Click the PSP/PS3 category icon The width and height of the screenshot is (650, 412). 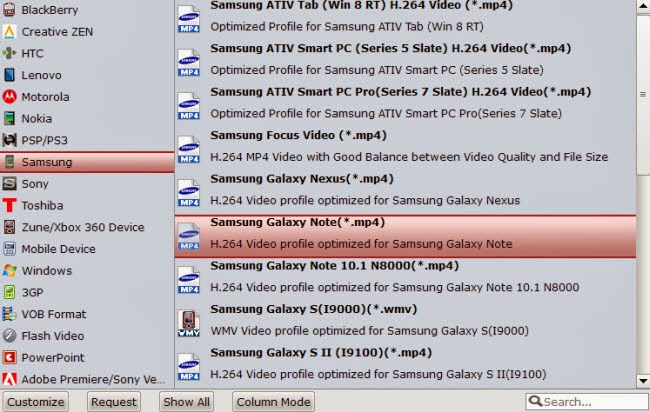[x=9, y=140]
